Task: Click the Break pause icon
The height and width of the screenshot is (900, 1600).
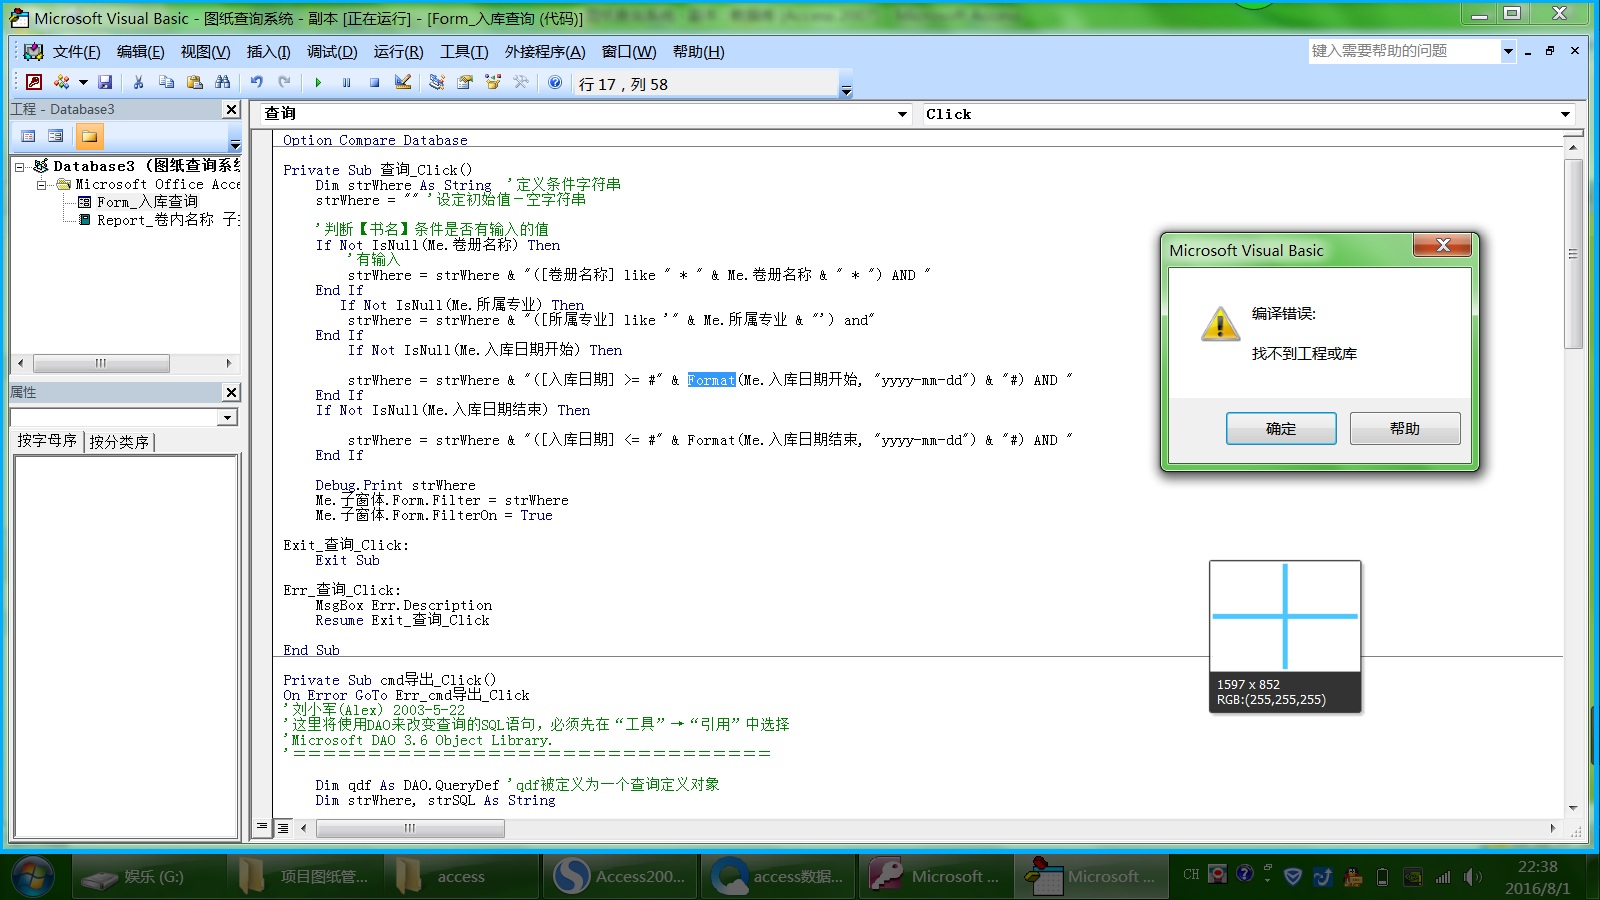Action: point(346,82)
